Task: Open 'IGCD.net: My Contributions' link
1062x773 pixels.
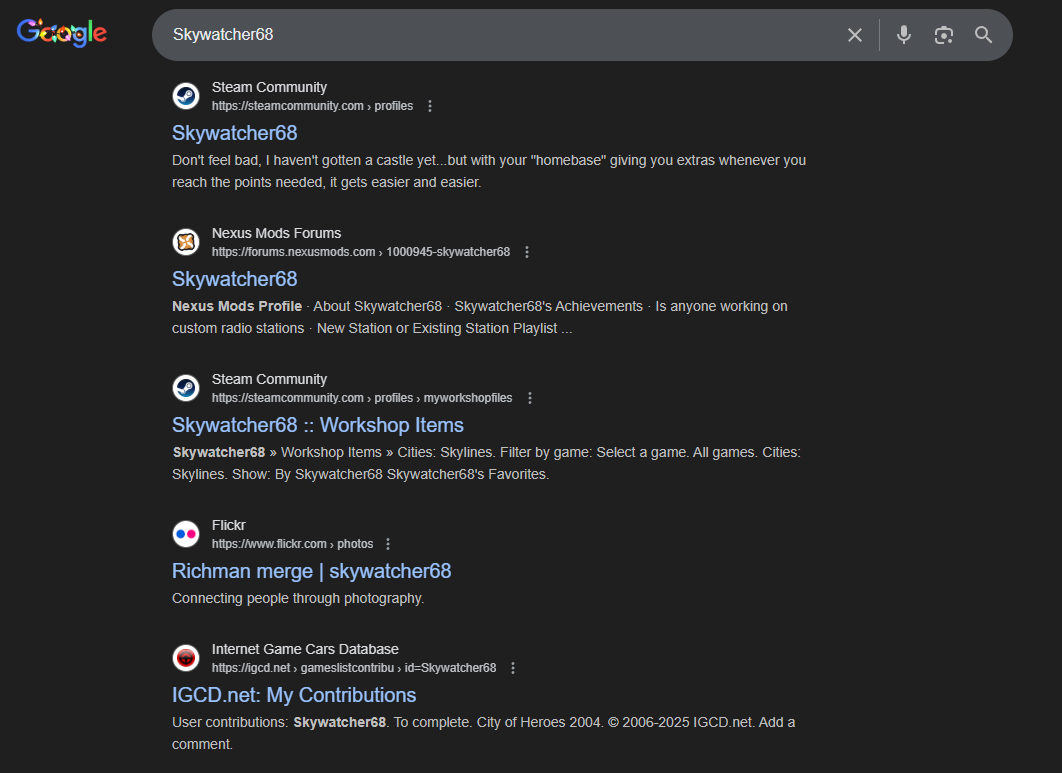Action: click(294, 695)
